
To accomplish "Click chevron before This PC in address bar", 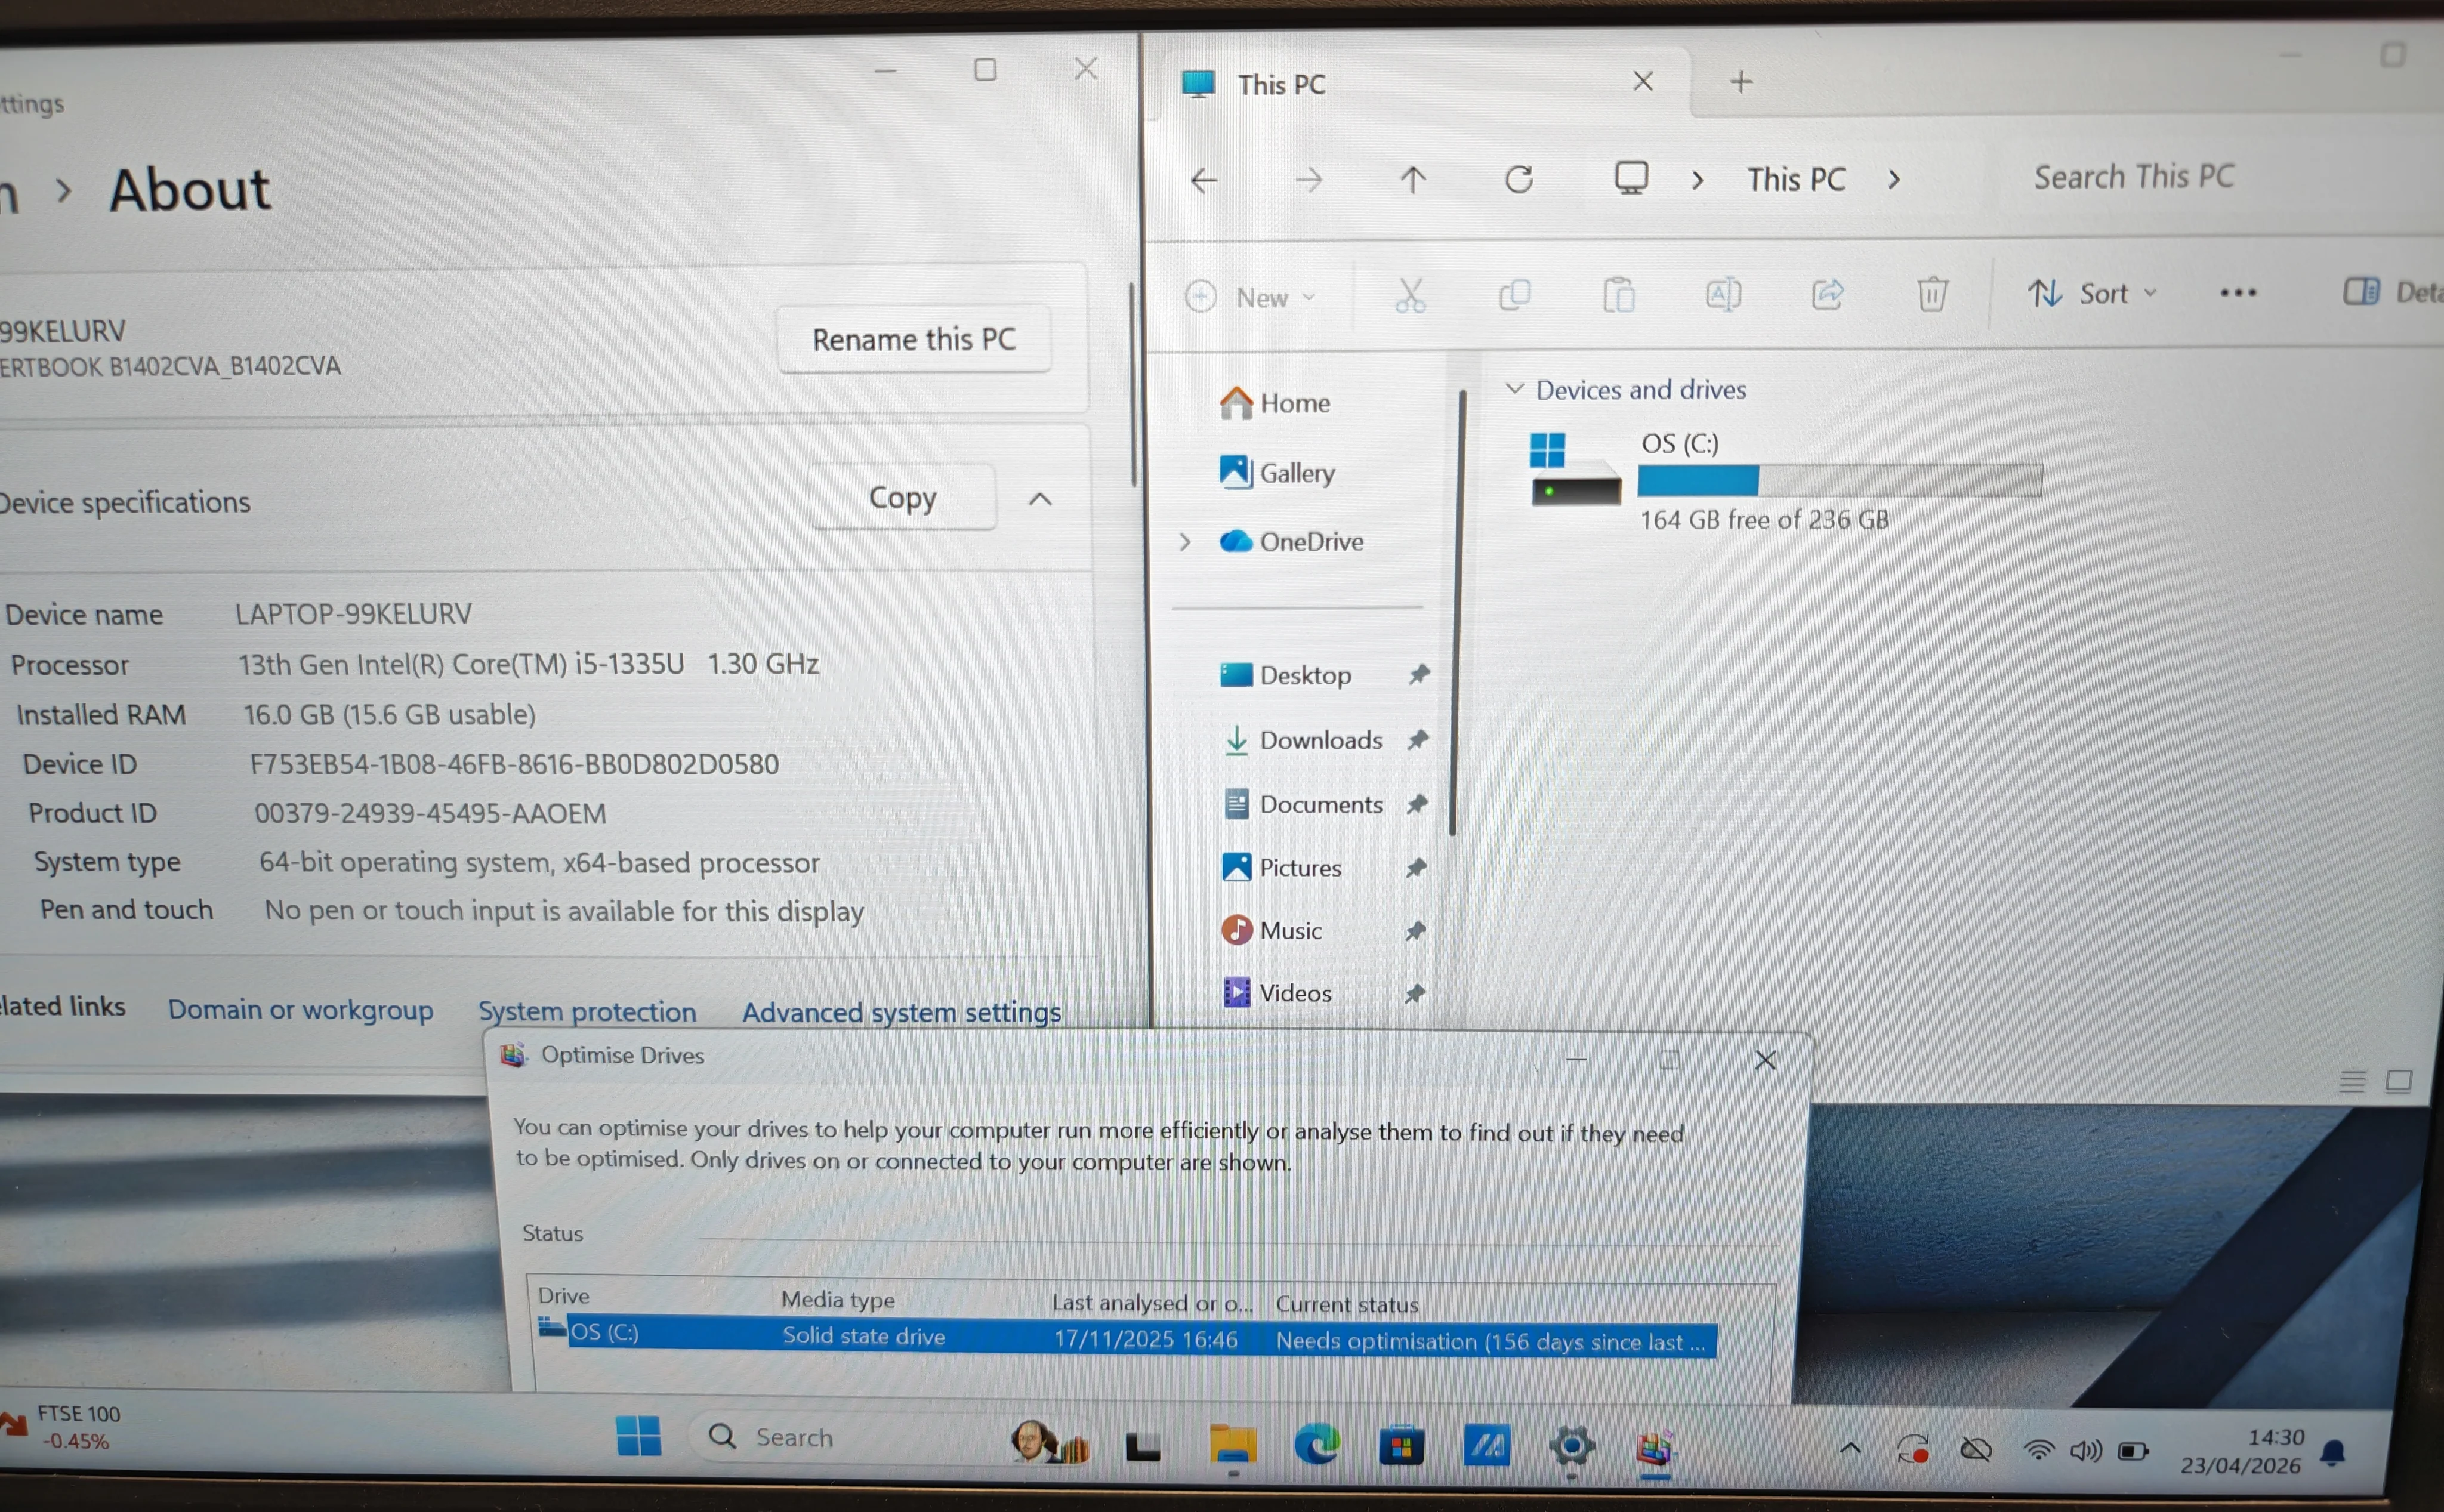I will click(1697, 180).
